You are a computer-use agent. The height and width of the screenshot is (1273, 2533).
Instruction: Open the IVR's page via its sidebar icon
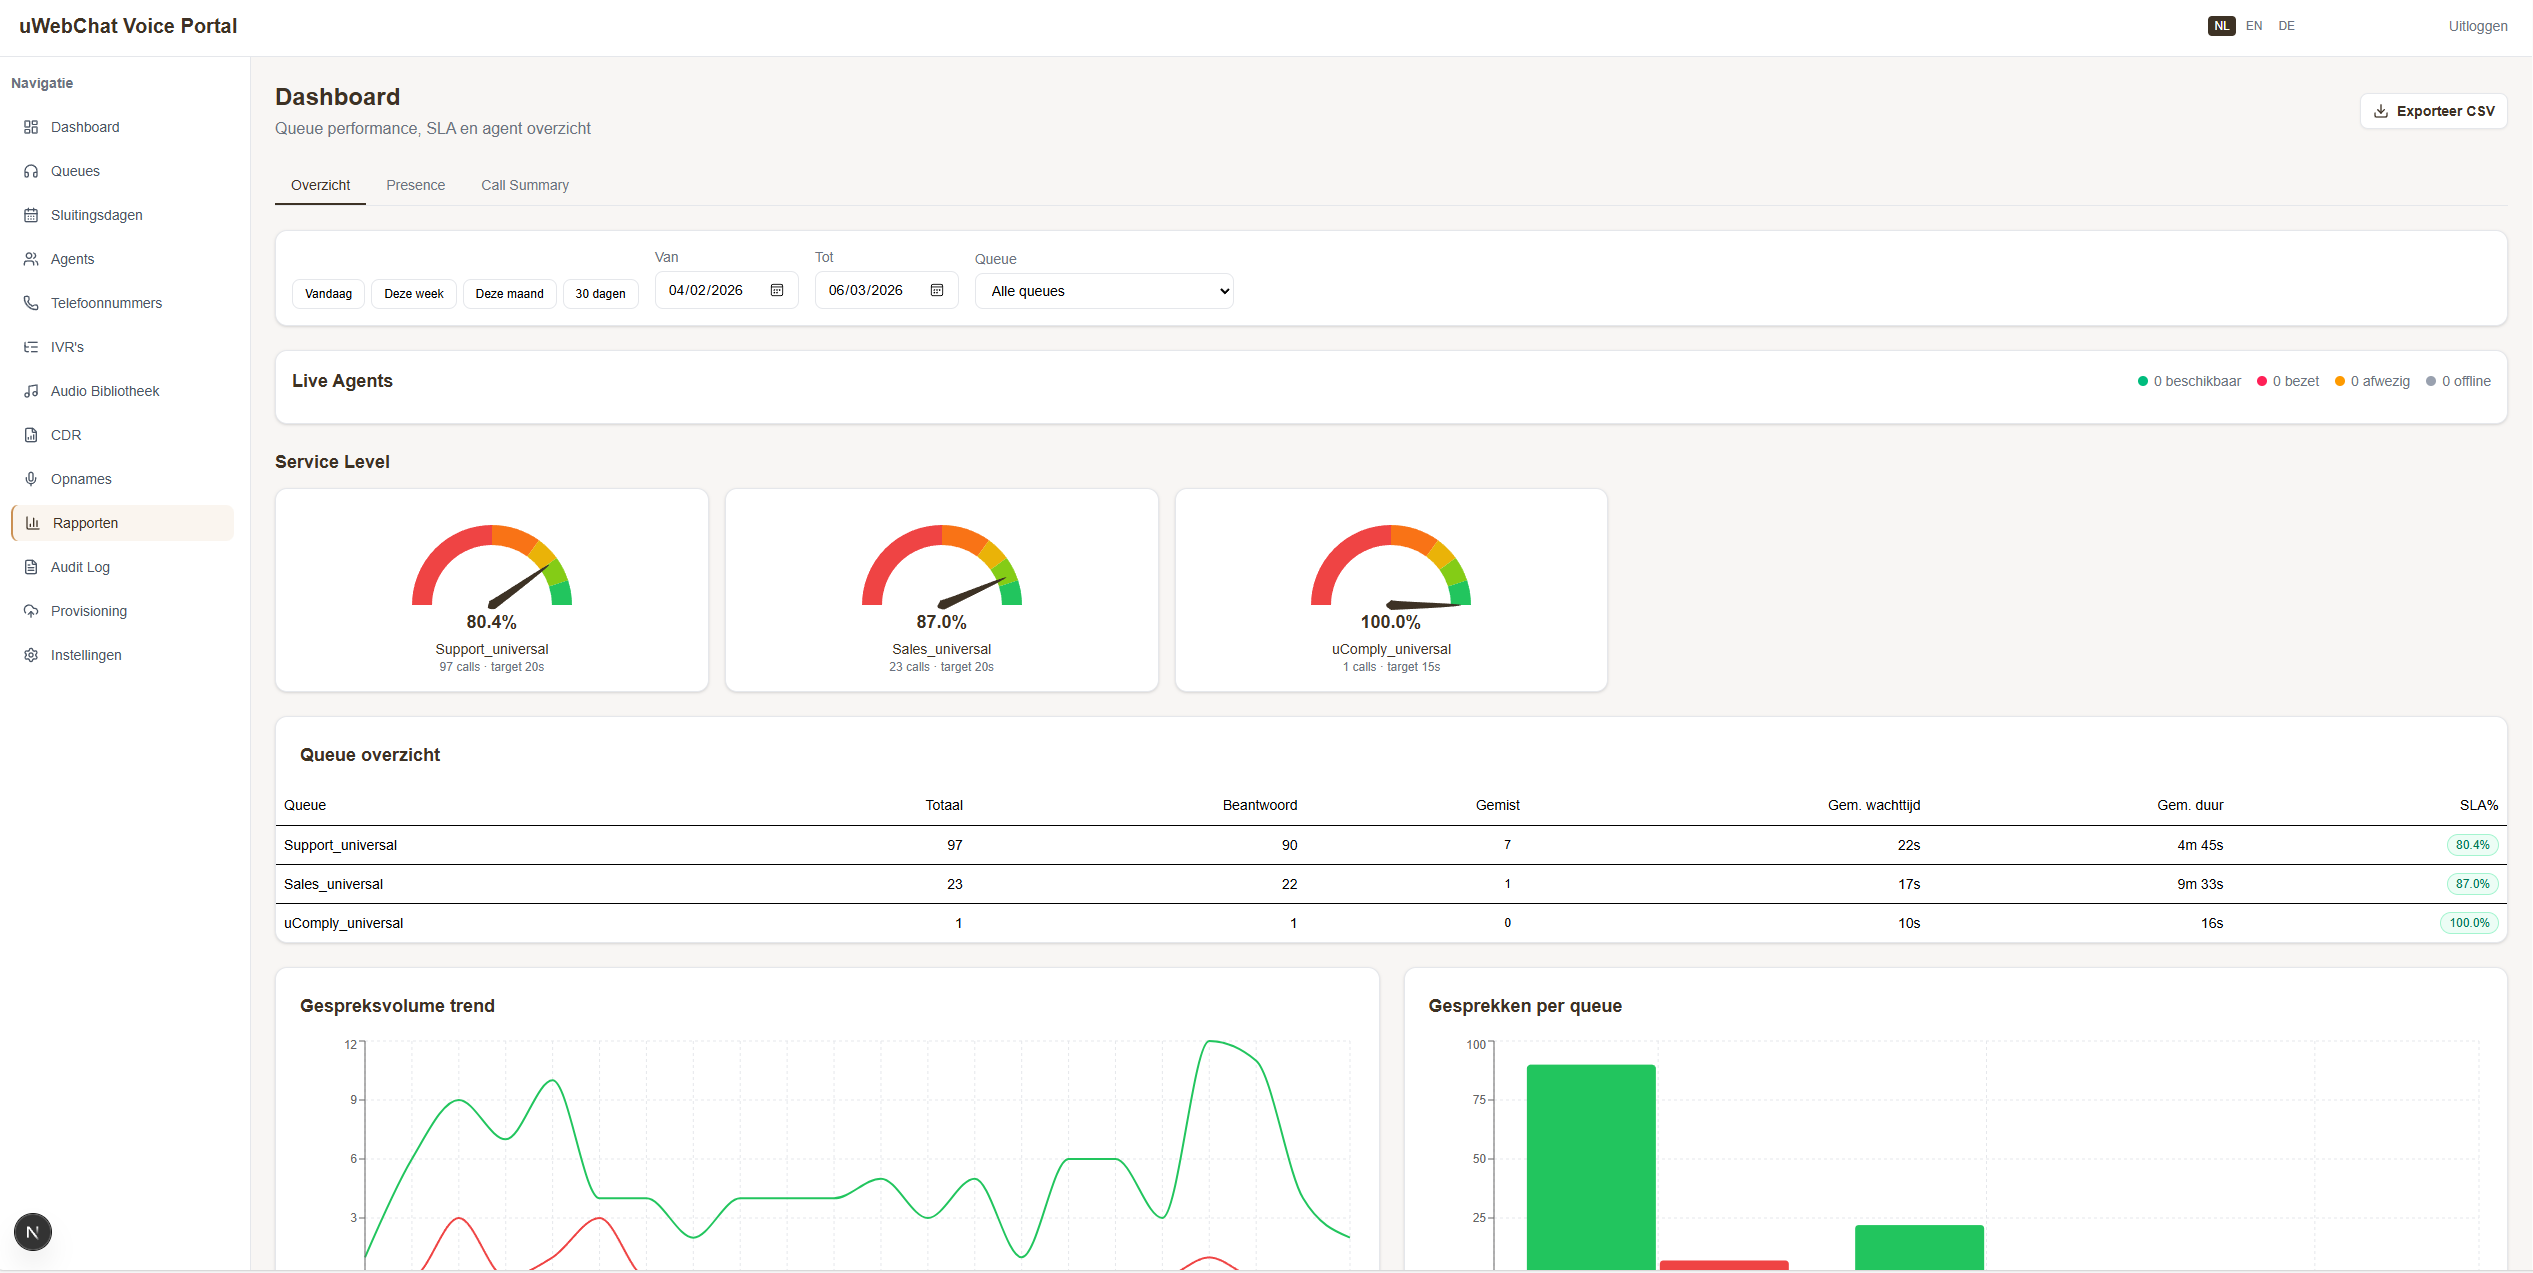coord(32,347)
